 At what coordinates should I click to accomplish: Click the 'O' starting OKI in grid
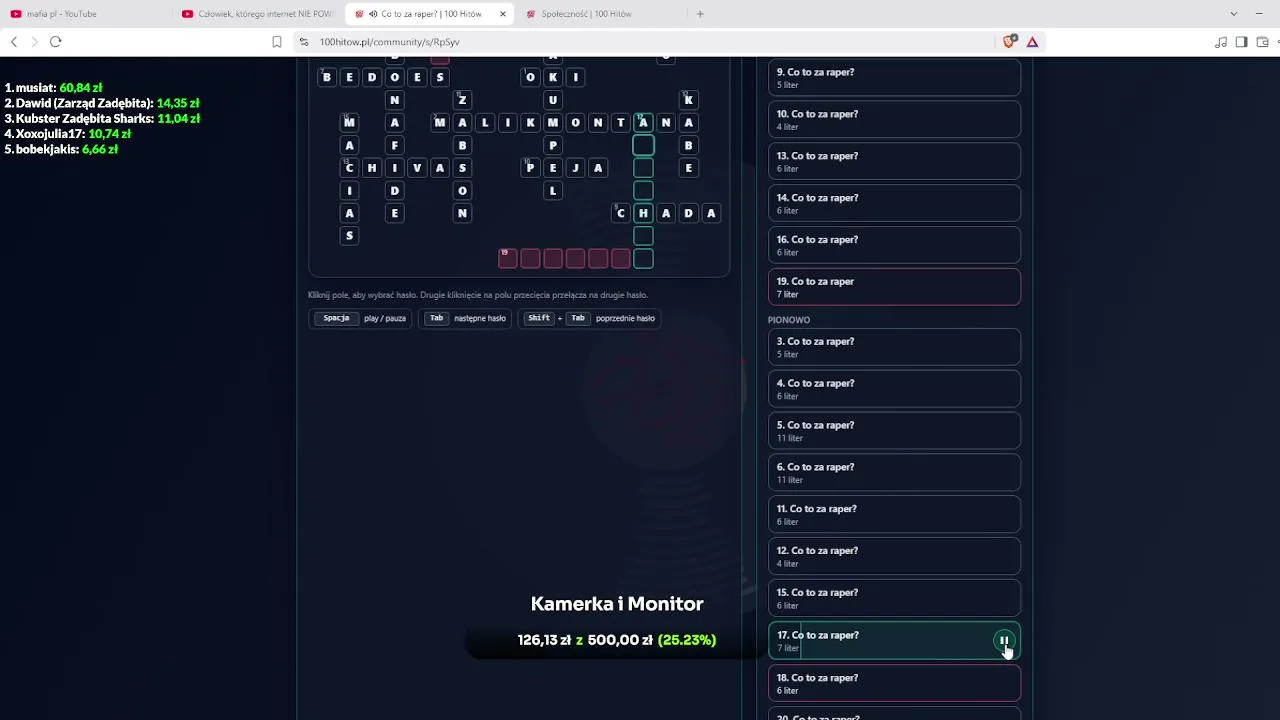[530, 77]
